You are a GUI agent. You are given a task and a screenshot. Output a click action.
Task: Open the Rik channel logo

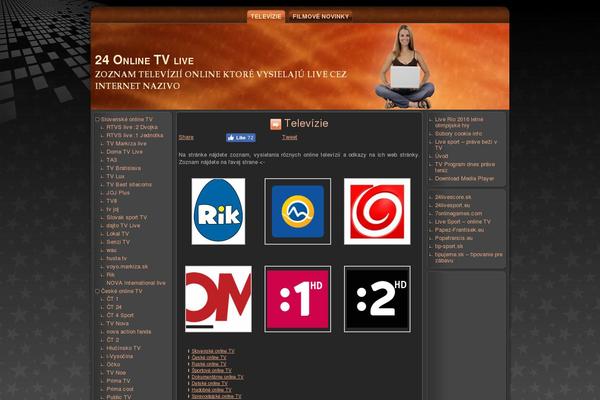pyautogui.click(x=218, y=211)
